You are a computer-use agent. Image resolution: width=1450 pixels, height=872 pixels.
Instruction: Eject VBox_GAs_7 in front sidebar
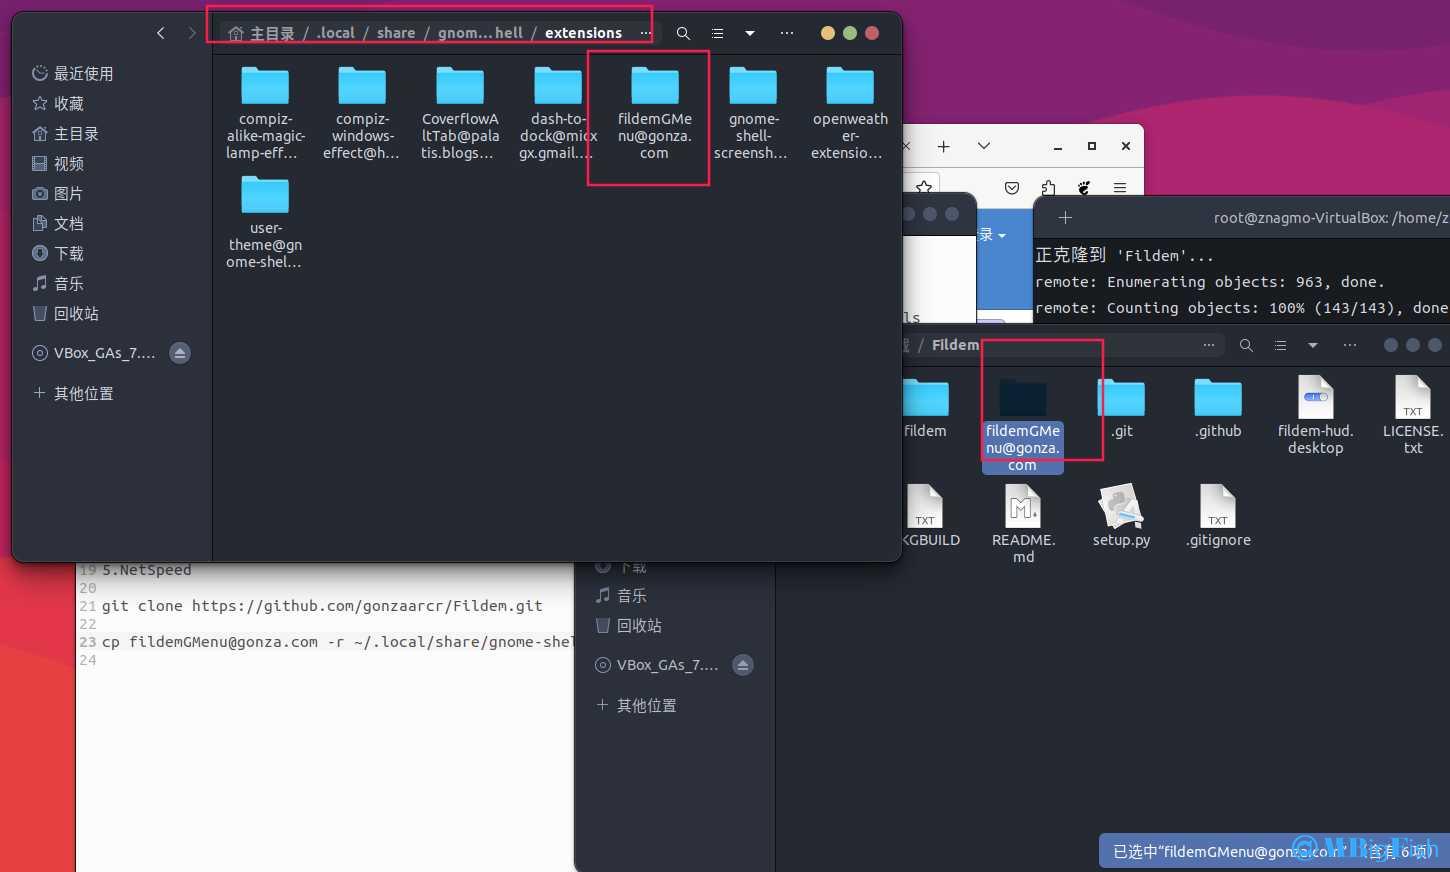pyautogui.click(x=180, y=353)
